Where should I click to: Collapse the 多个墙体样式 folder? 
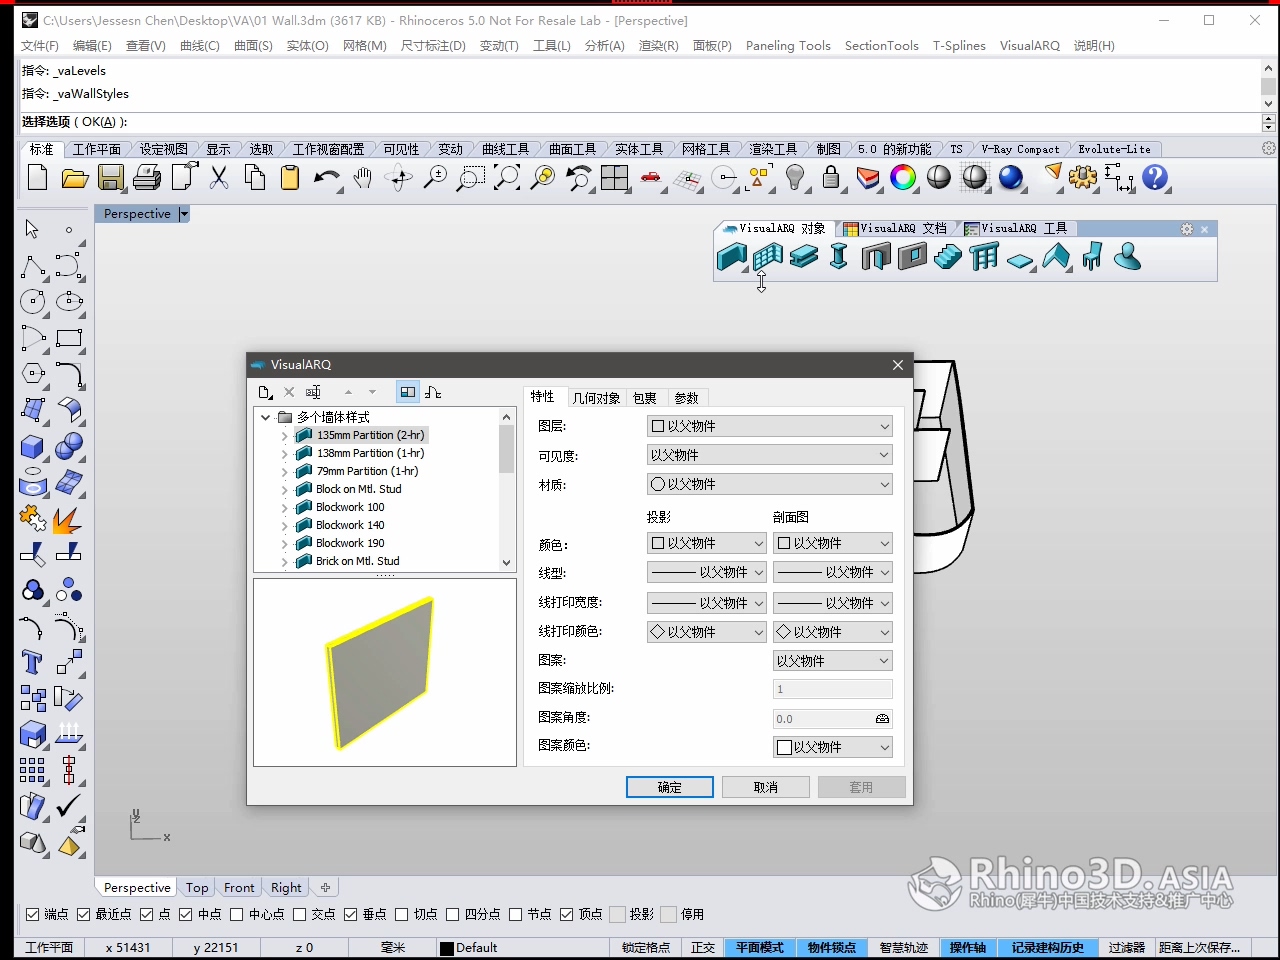pyautogui.click(x=265, y=418)
